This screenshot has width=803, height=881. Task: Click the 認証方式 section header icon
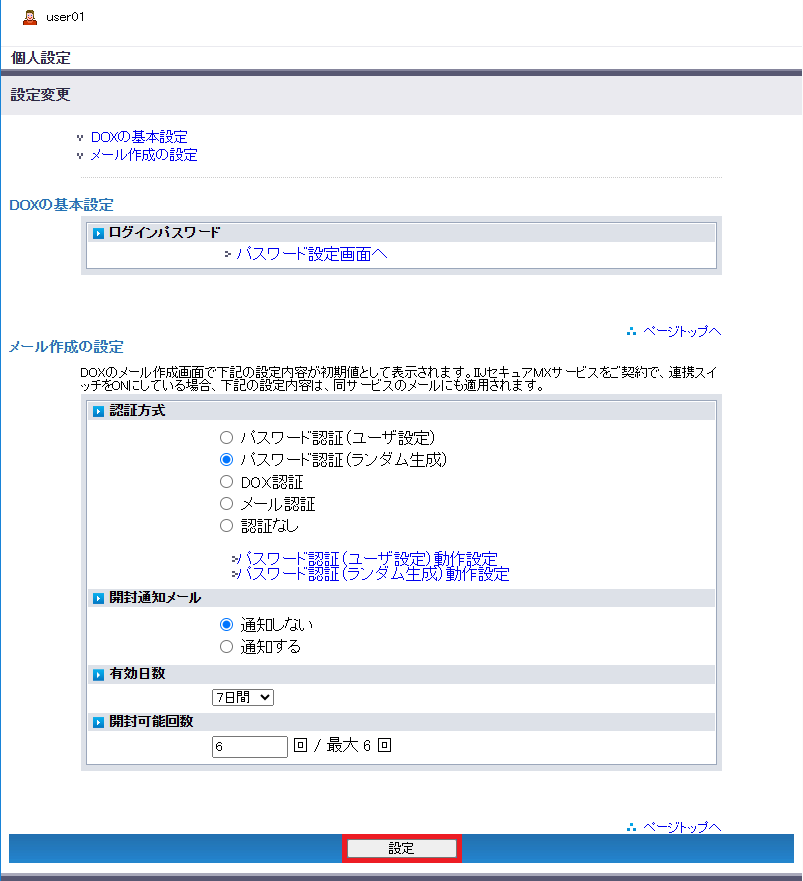pos(98,411)
